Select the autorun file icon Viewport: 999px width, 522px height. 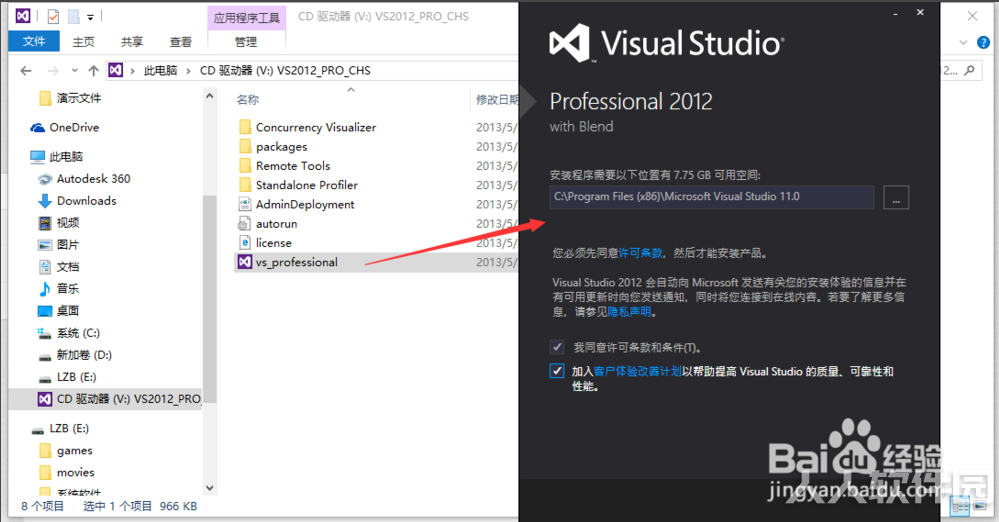245,224
